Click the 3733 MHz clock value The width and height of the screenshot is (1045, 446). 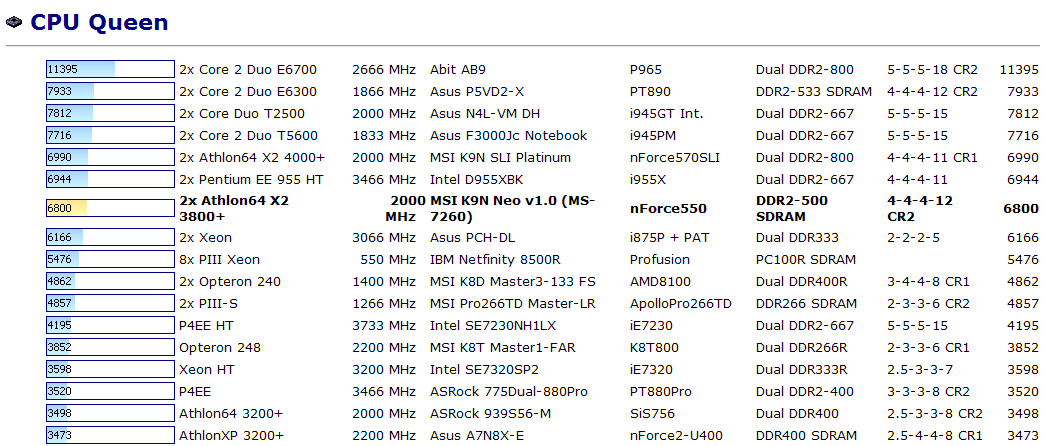(x=384, y=325)
